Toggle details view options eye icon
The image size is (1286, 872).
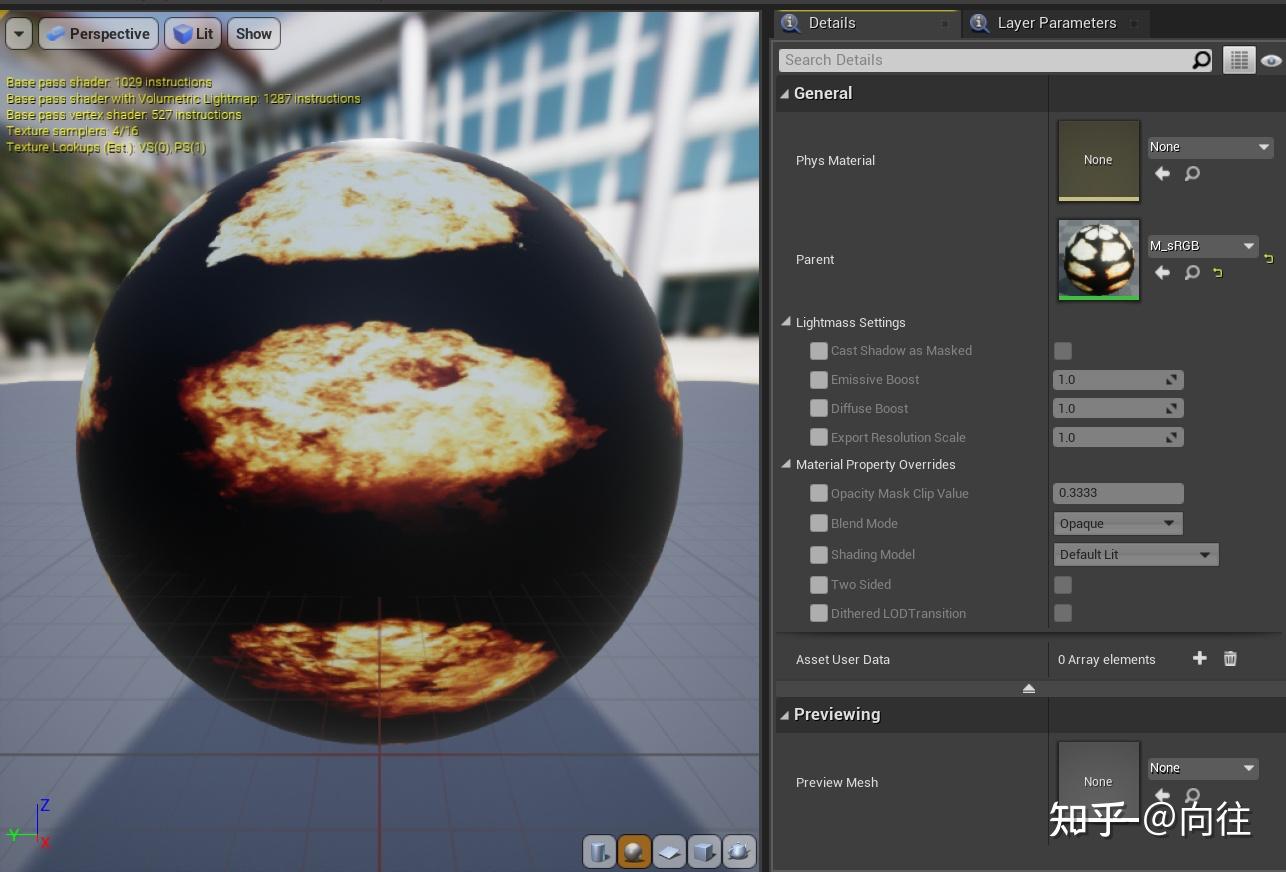tap(1271, 61)
